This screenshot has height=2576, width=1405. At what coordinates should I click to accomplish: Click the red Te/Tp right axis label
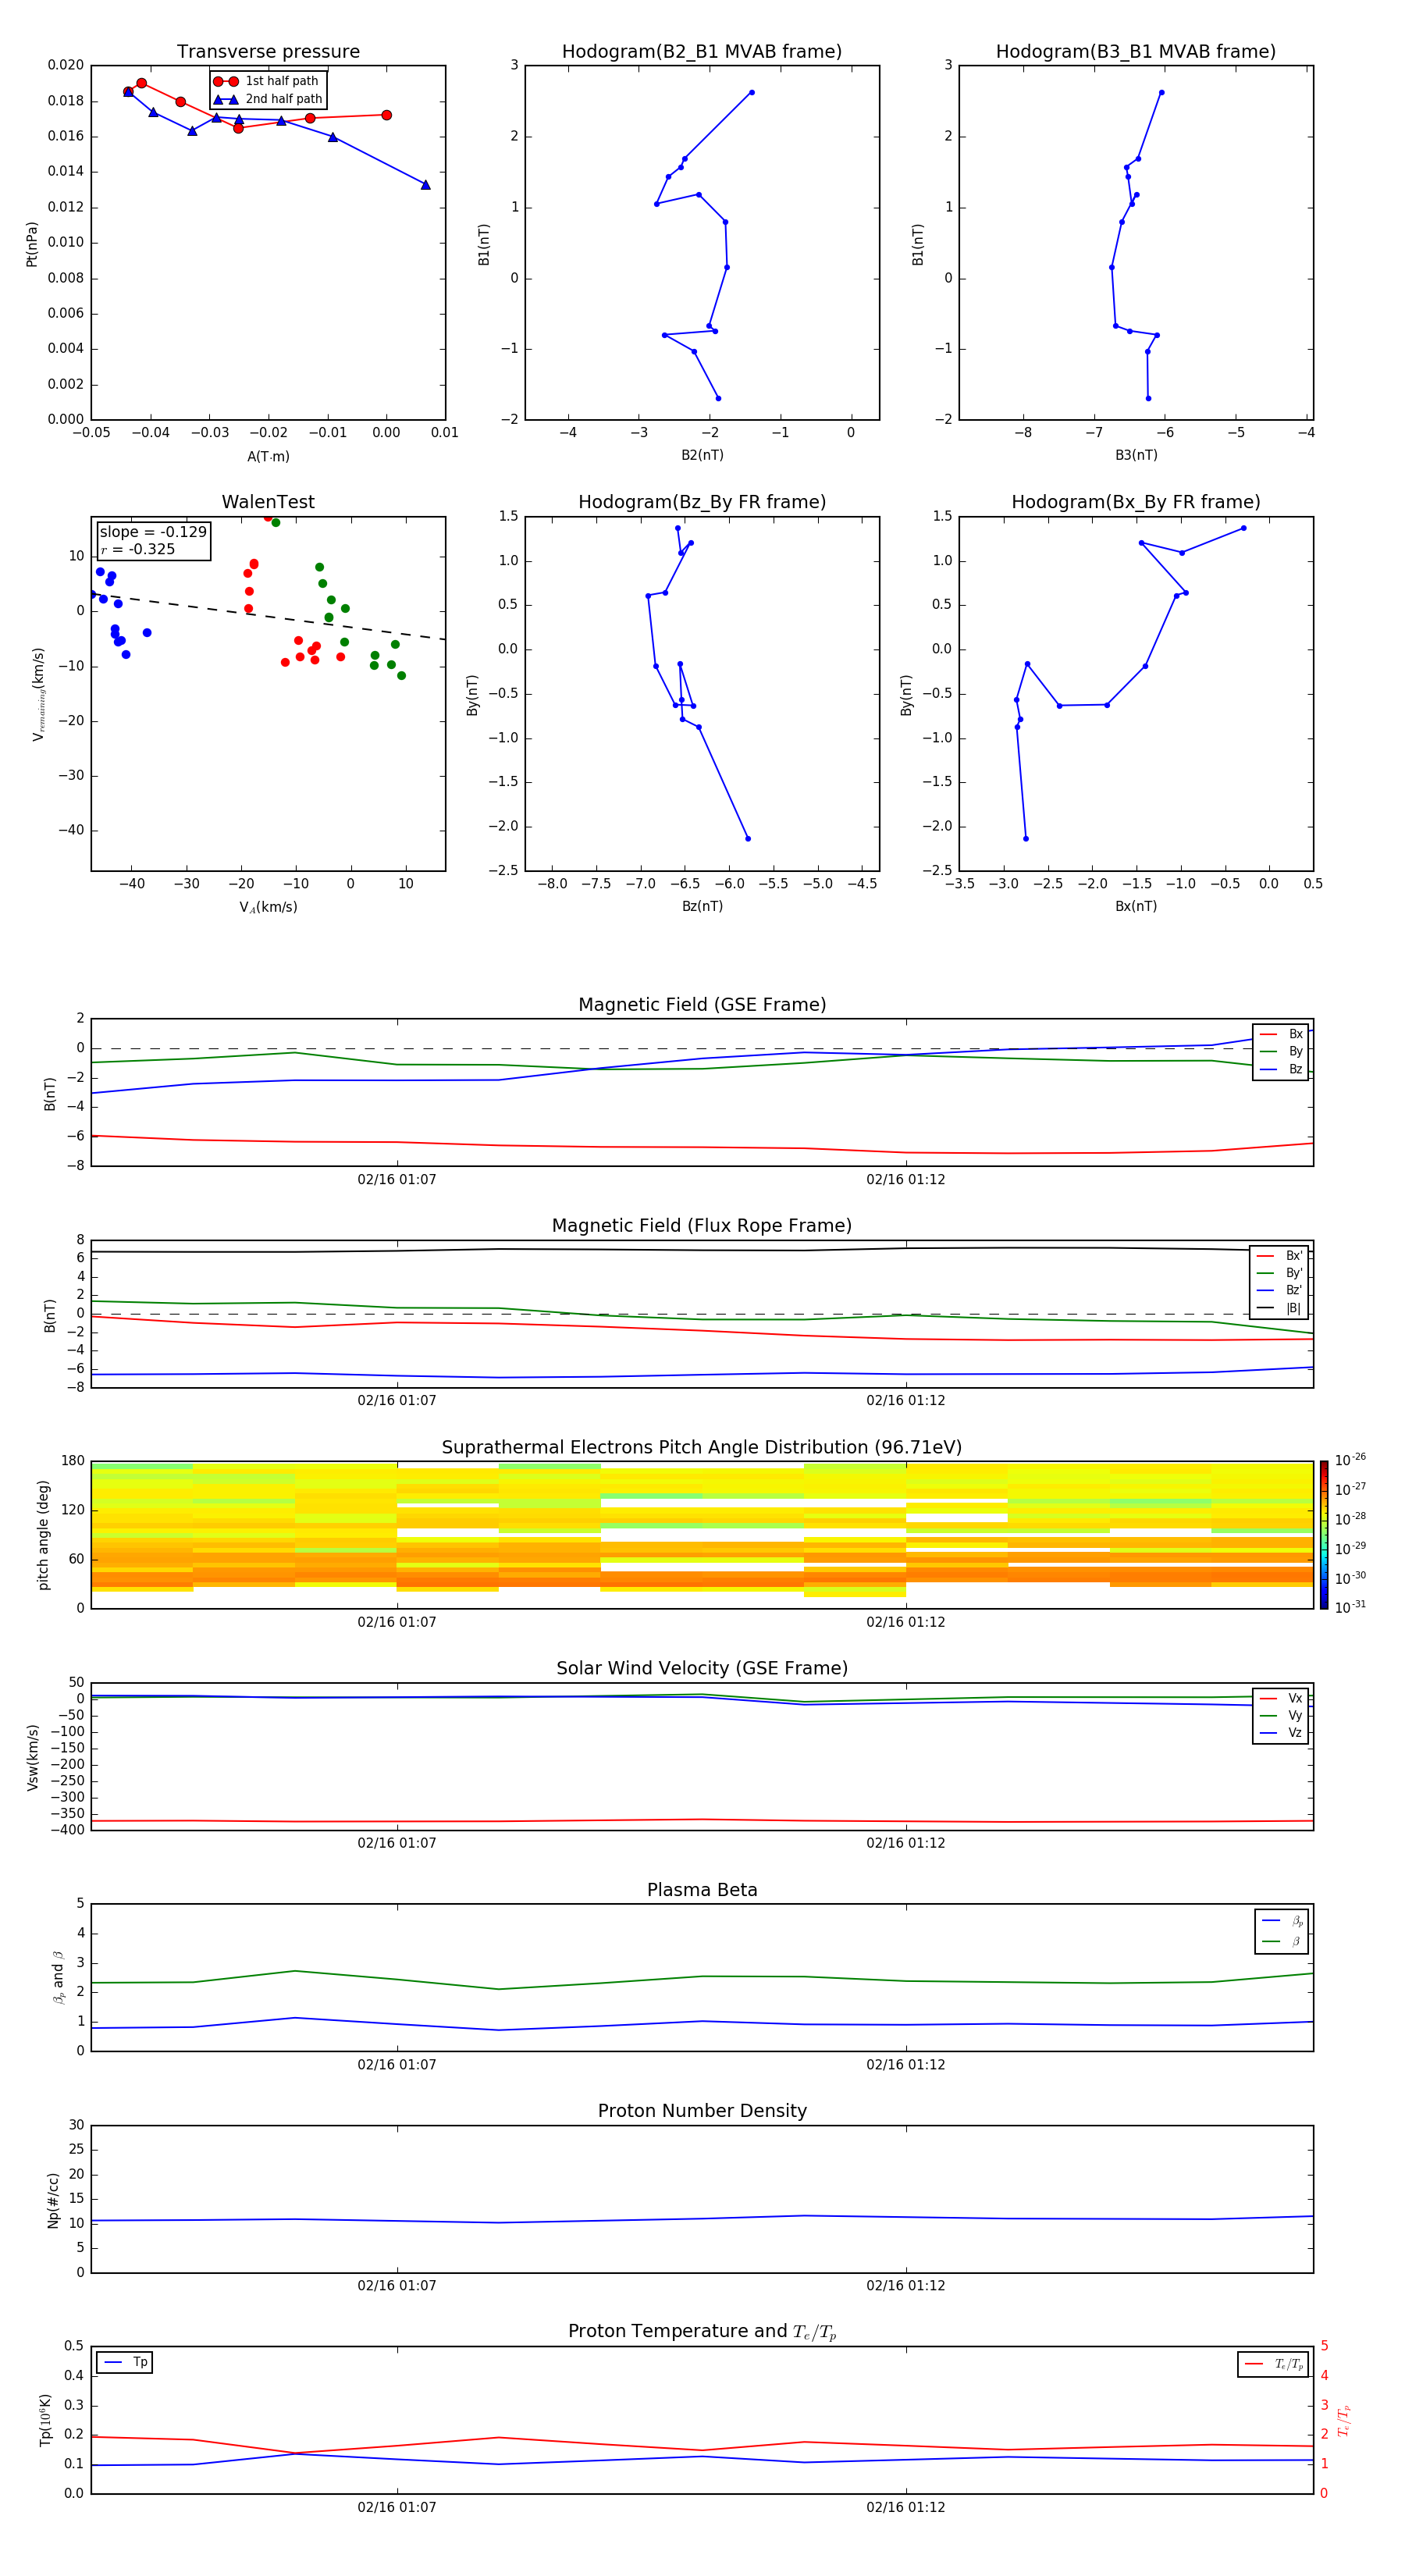pos(1344,2421)
